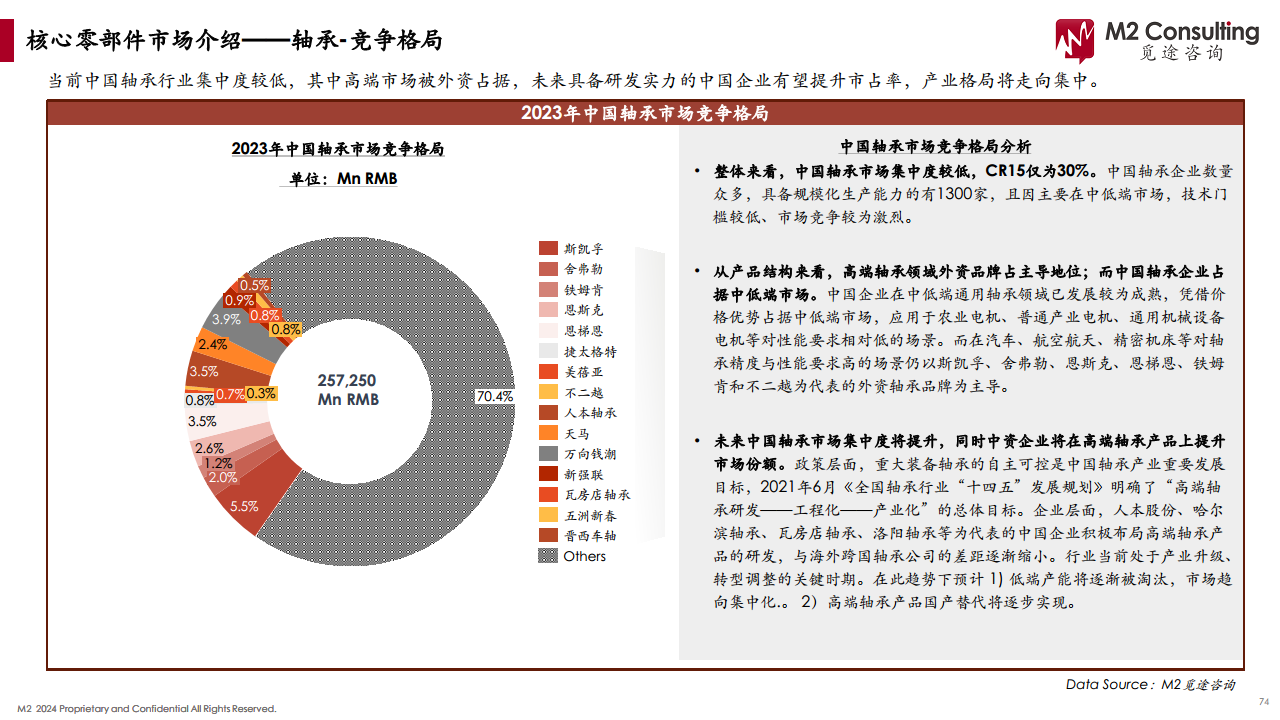Select the 晋西车轴 legend label
This screenshot has width=1280, height=720.
click(x=590, y=535)
